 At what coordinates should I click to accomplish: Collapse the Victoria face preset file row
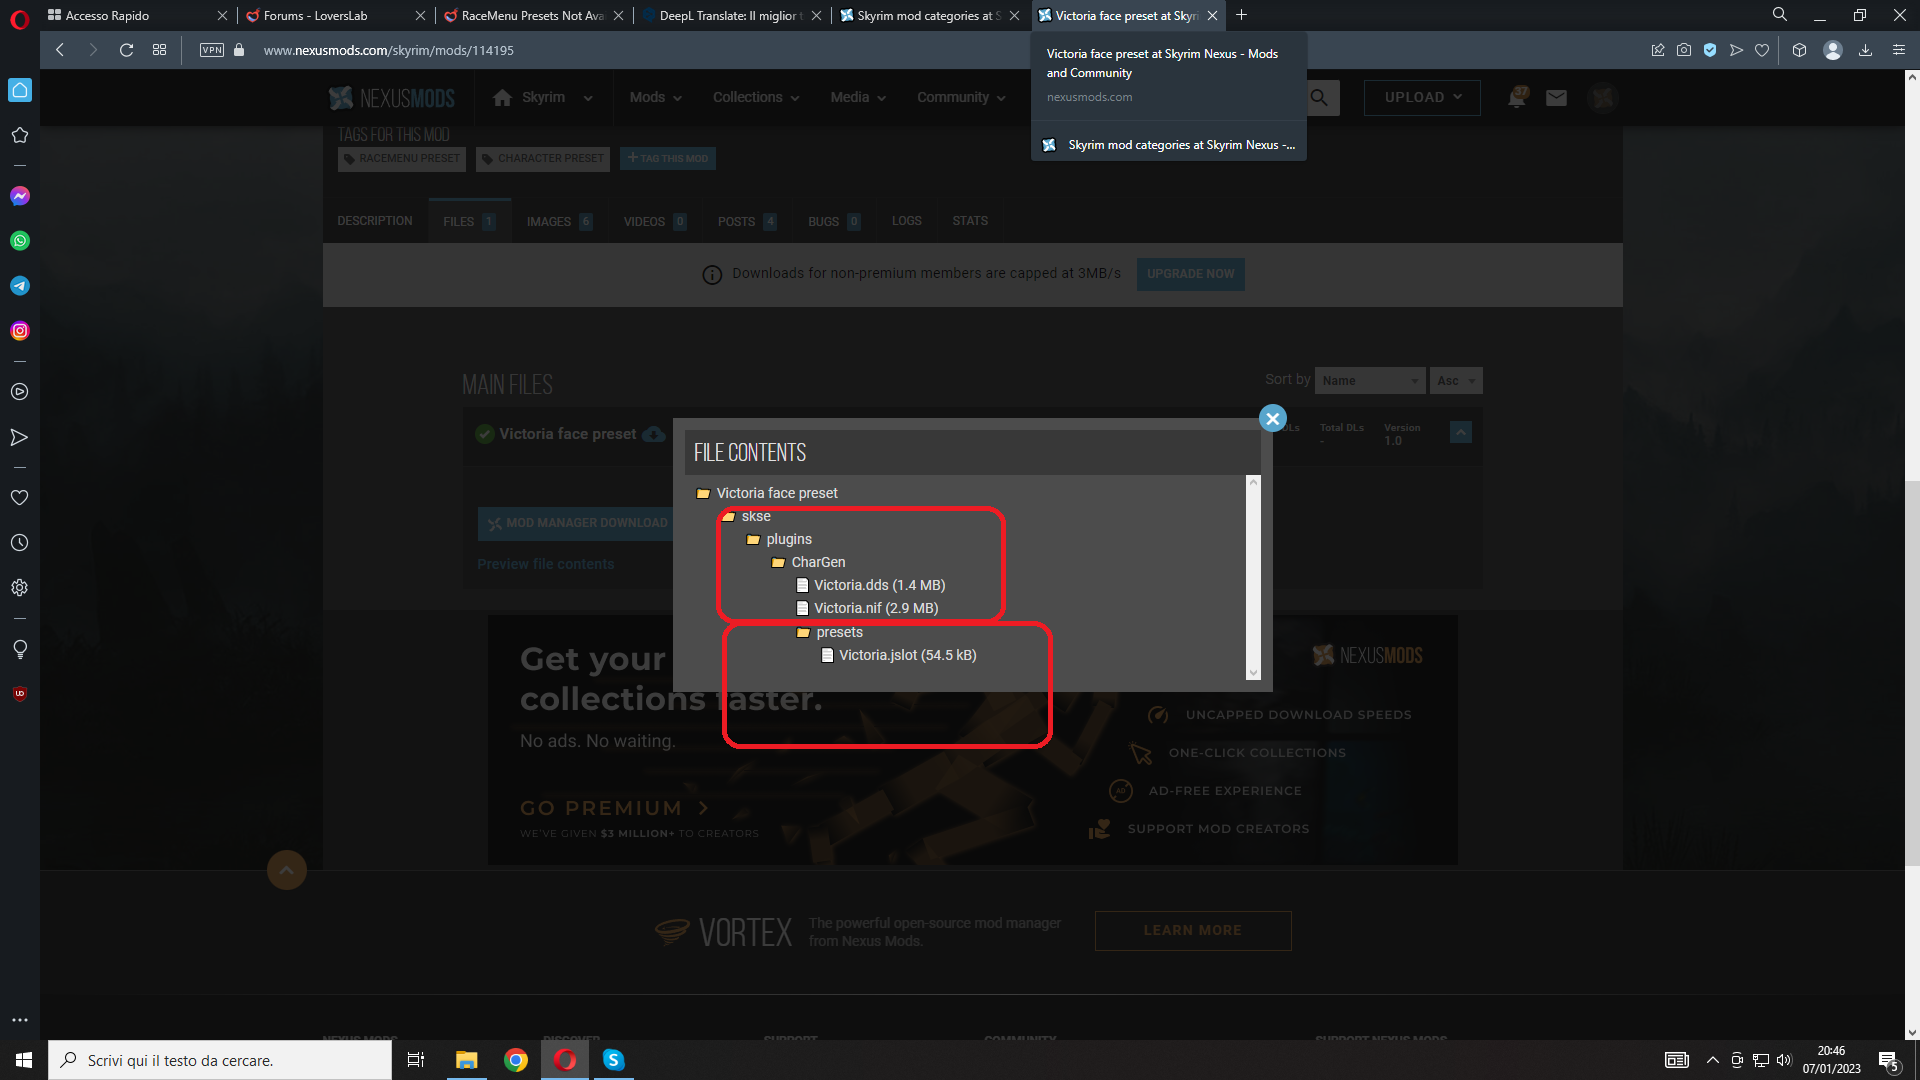tap(1461, 432)
